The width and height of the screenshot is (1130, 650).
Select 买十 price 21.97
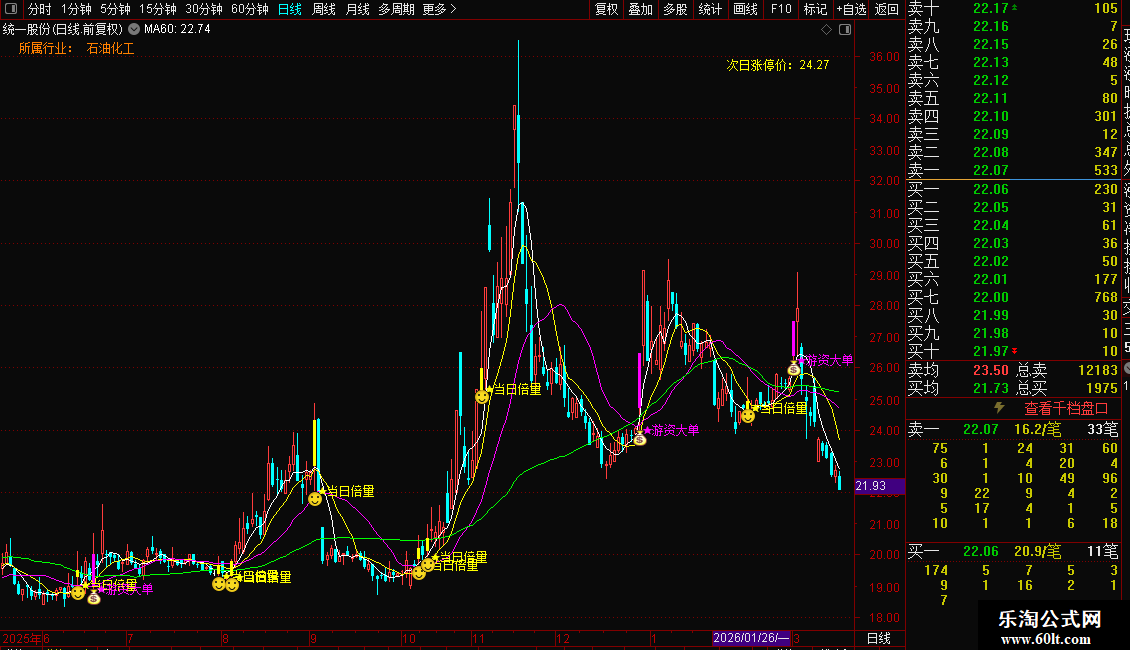point(991,351)
